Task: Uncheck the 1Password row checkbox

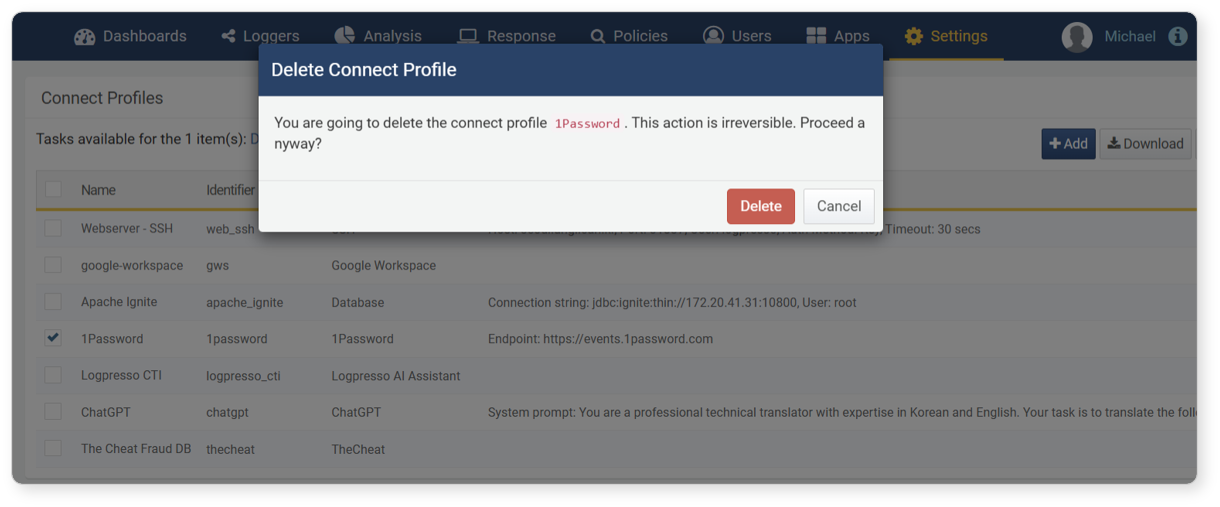Action: tap(53, 338)
